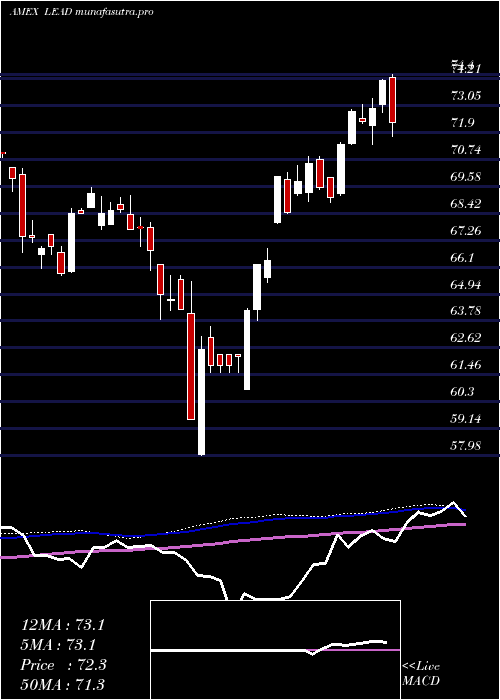Click the '<<Live MACD' label
The width and height of the screenshot is (500, 700).
pos(421,674)
